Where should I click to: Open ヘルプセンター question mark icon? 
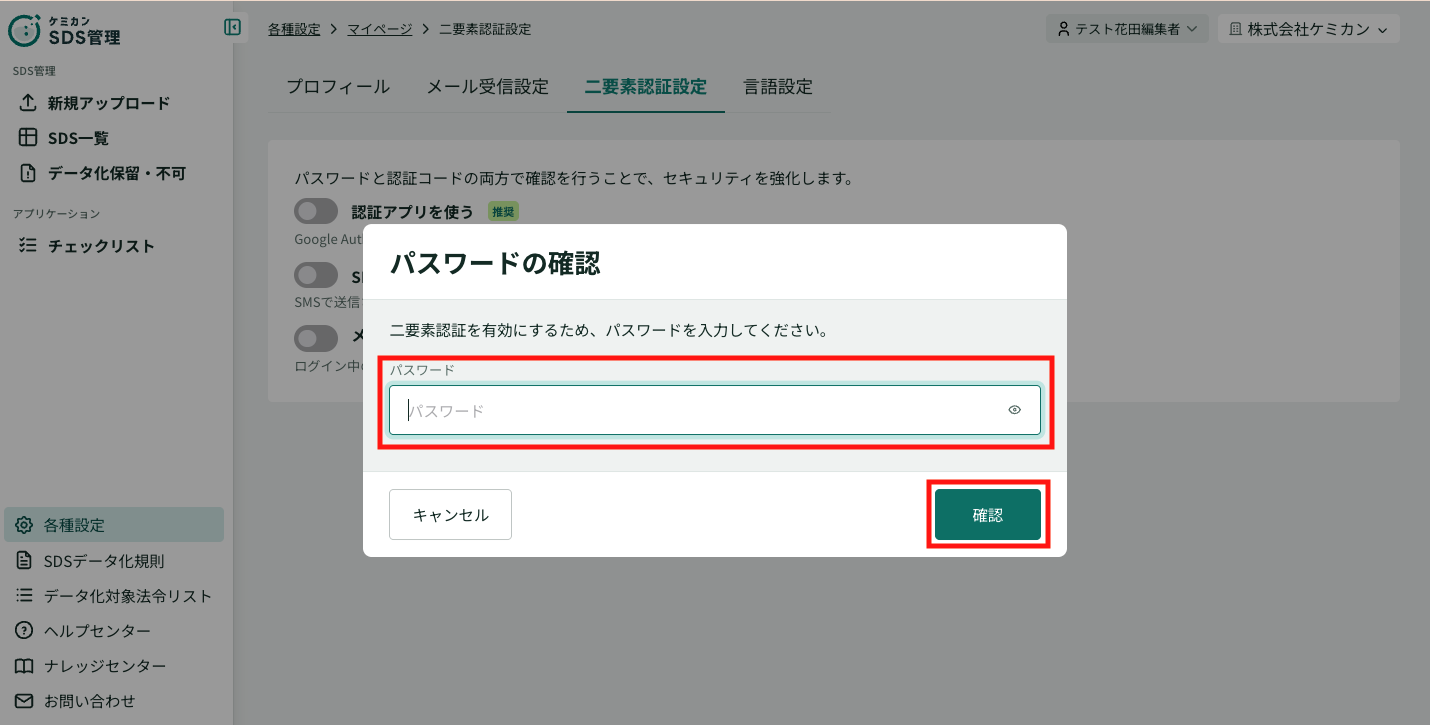click(x=24, y=631)
